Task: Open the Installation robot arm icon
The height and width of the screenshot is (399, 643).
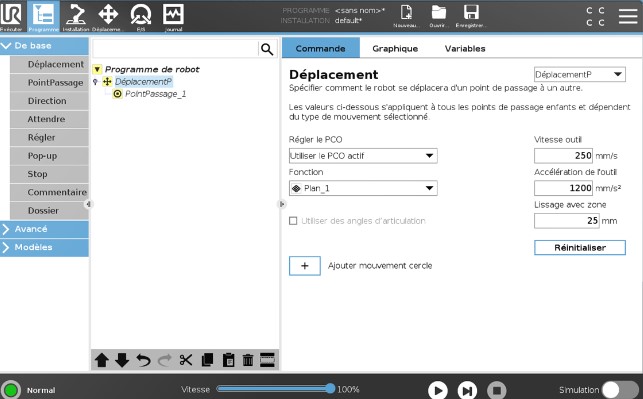Action: 75,16
